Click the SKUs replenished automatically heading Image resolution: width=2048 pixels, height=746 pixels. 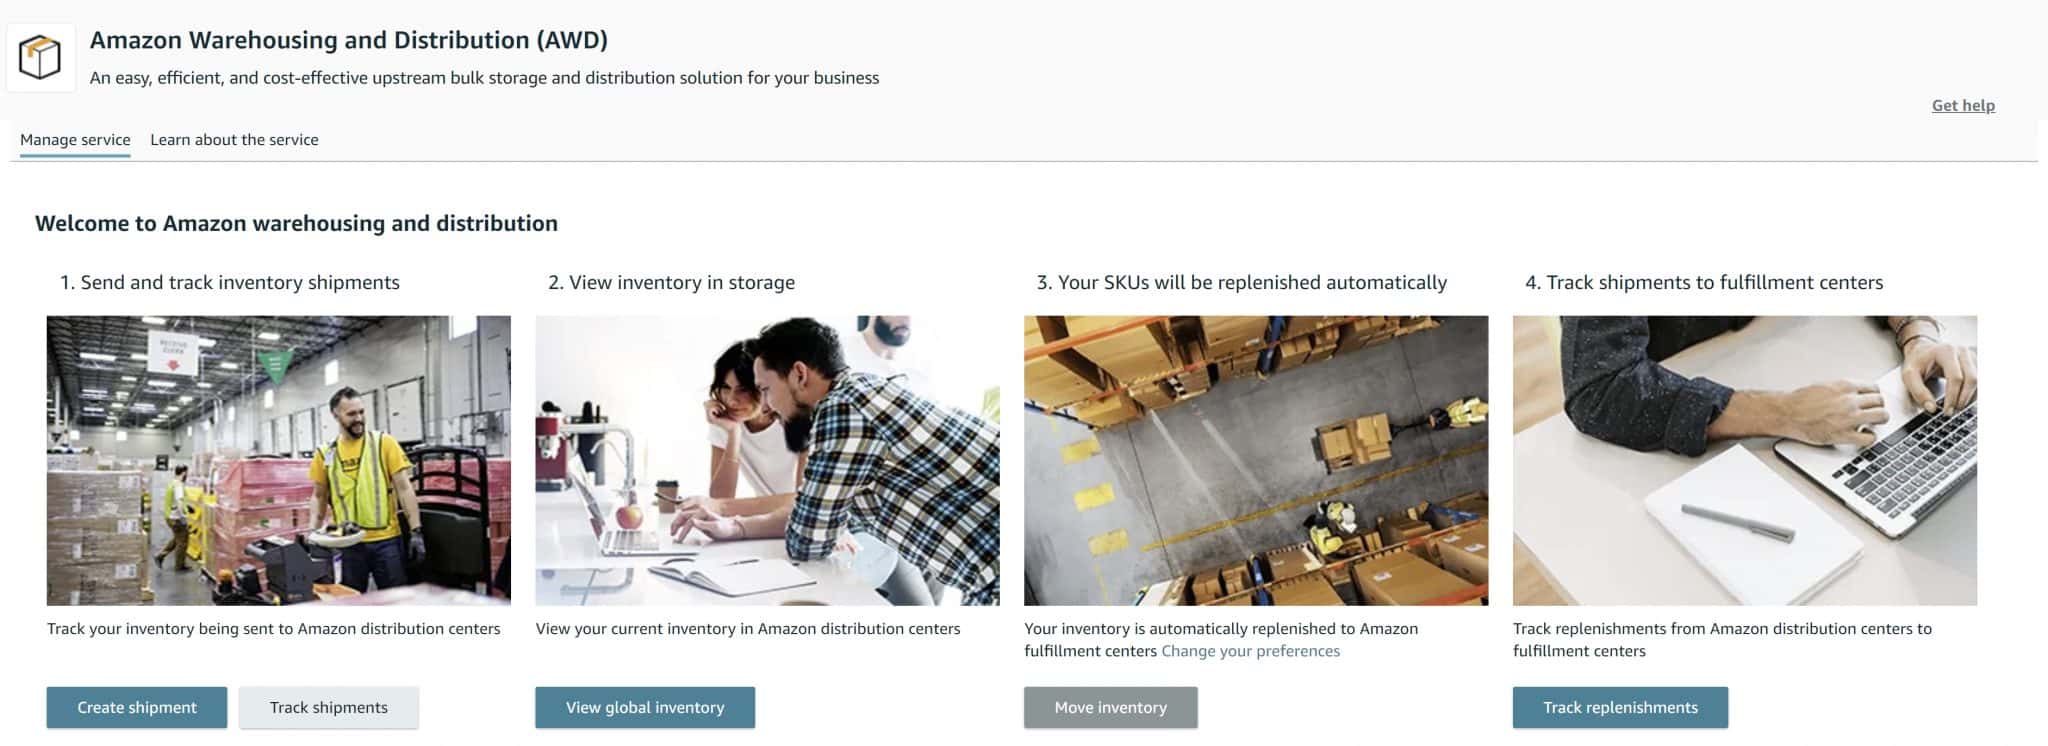[1242, 282]
